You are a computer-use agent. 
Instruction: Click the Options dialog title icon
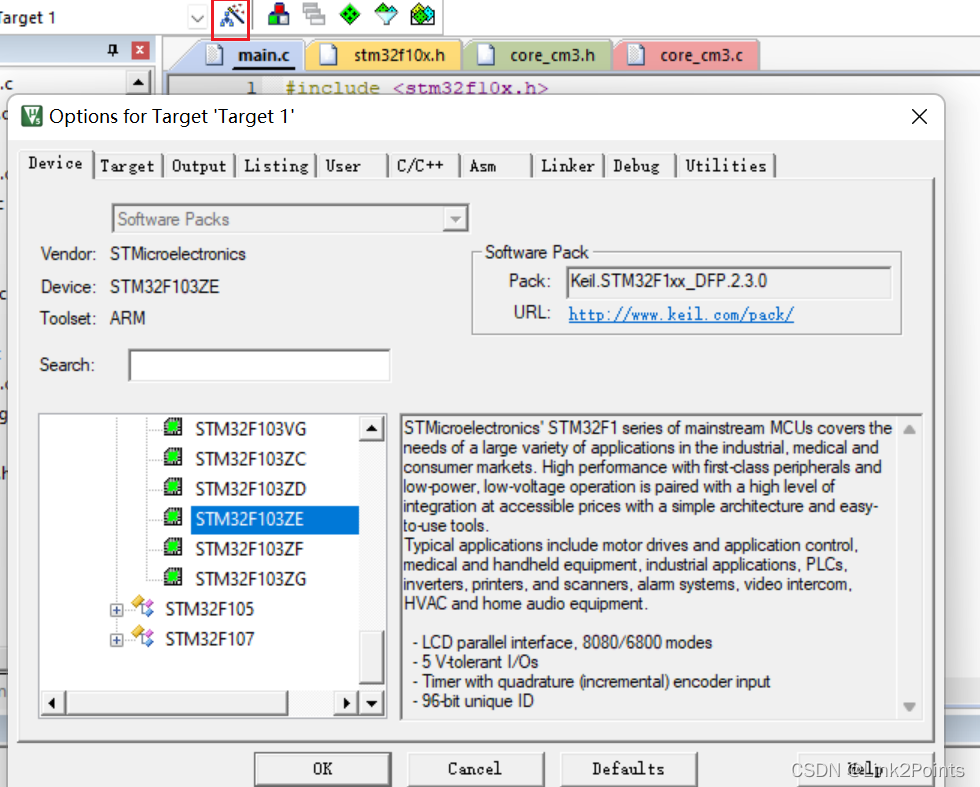coord(31,116)
